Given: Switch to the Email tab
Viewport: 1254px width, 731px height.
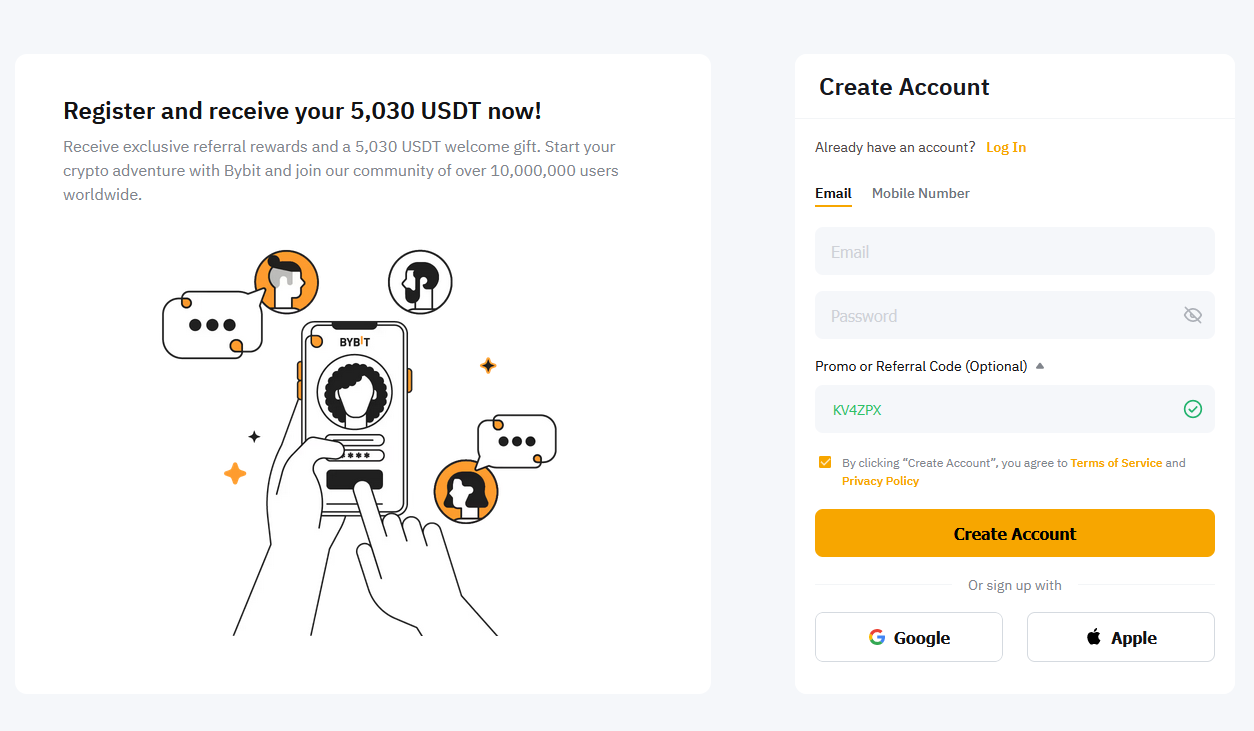Looking at the screenshot, I should pos(833,193).
